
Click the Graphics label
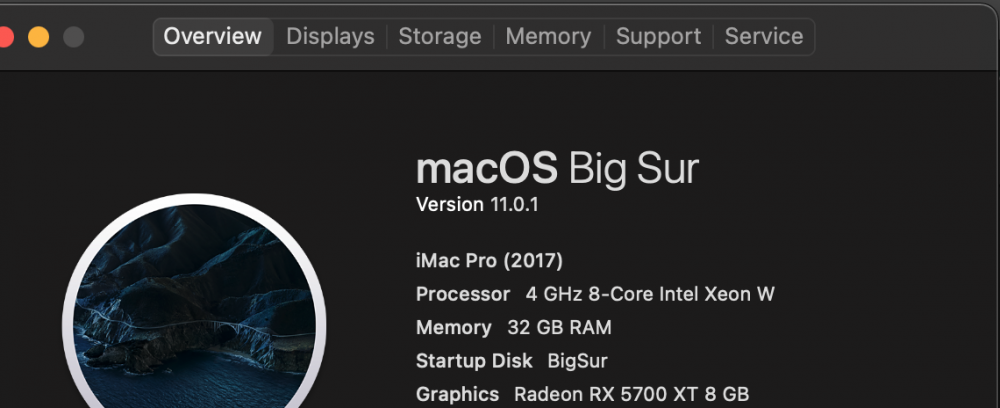pyautogui.click(x=457, y=394)
